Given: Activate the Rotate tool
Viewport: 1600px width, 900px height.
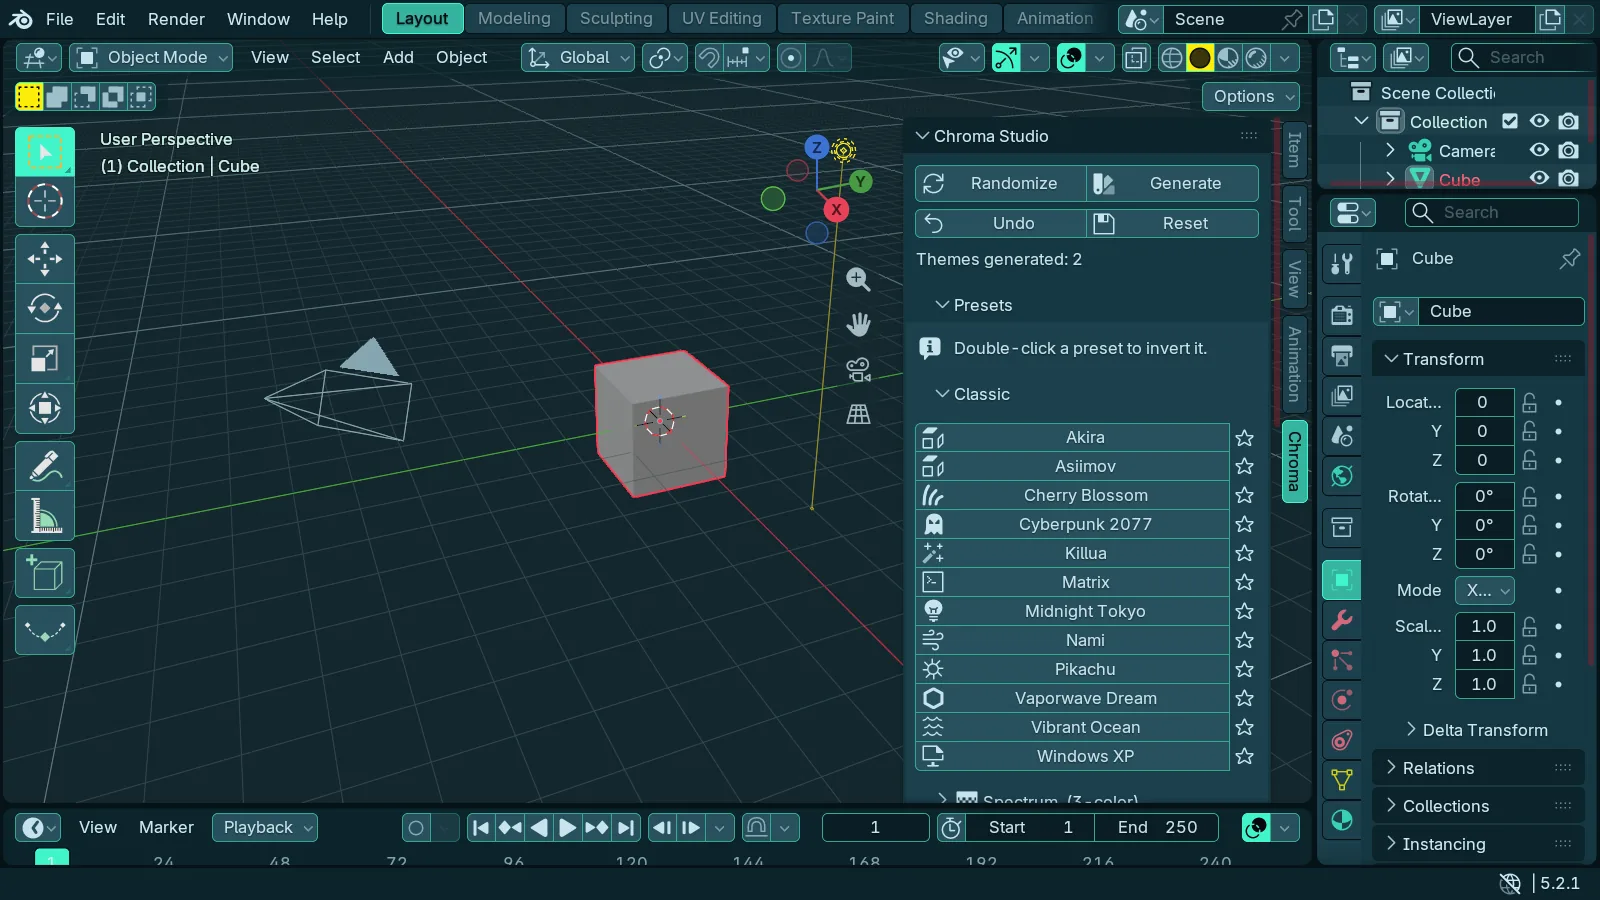Looking at the screenshot, I should click(45, 308).
